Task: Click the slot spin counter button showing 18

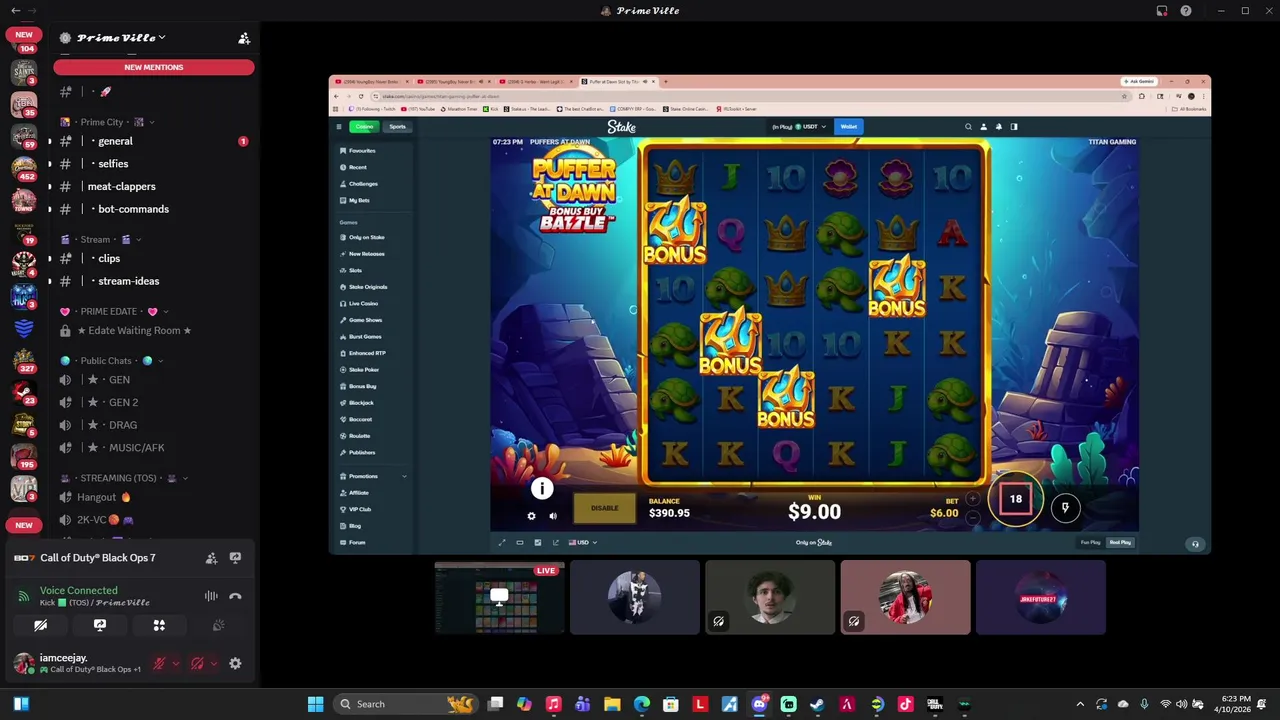Action: (x=1016, y=499)
